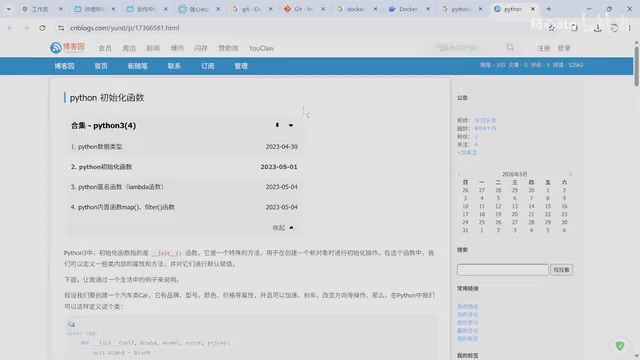Viewport: 640px width, 360px height.
Task: Open 赞助商 in top navigation
Action: click(x=228, y=48)
